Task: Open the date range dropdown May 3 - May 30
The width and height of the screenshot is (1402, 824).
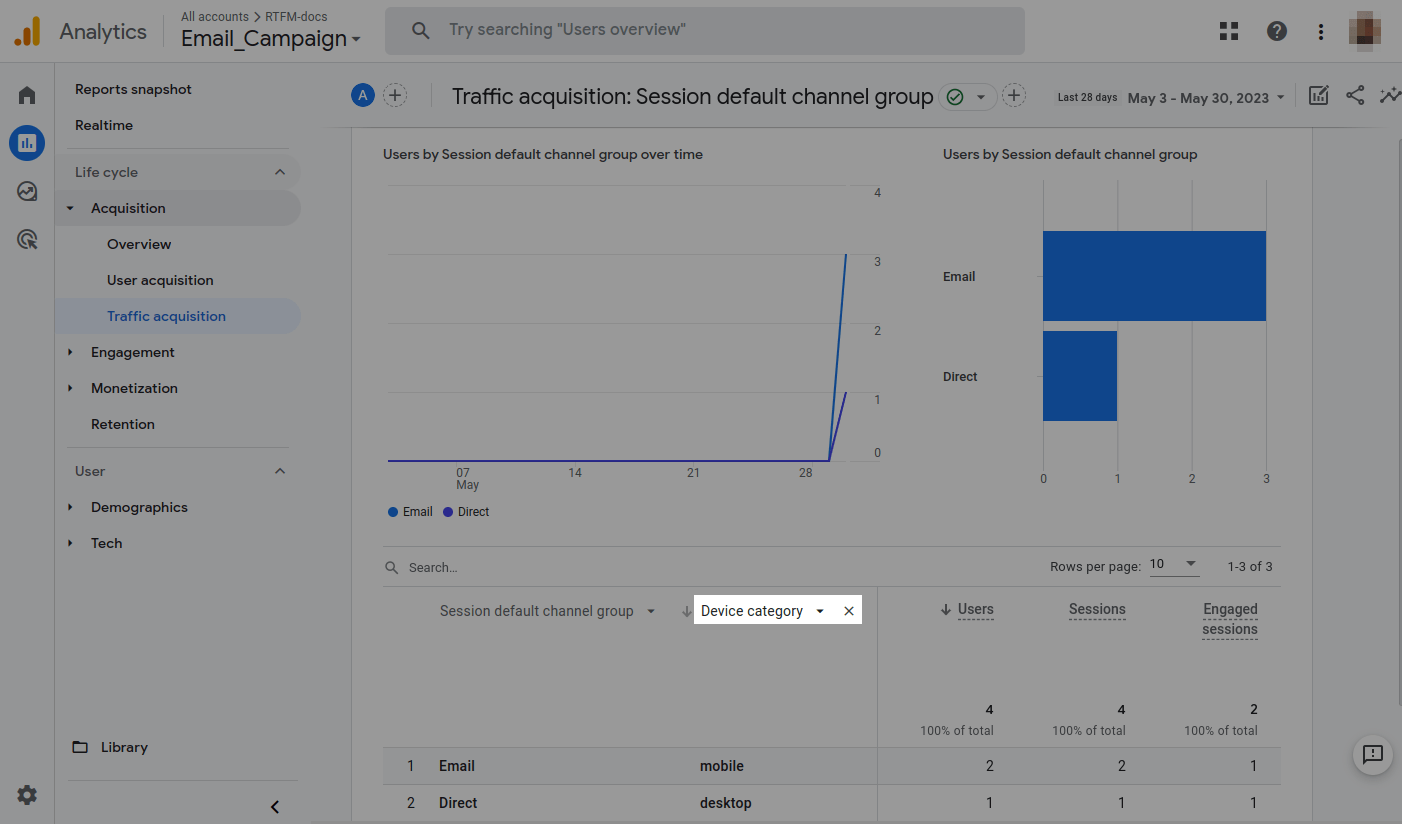Action: [1205, 98]
